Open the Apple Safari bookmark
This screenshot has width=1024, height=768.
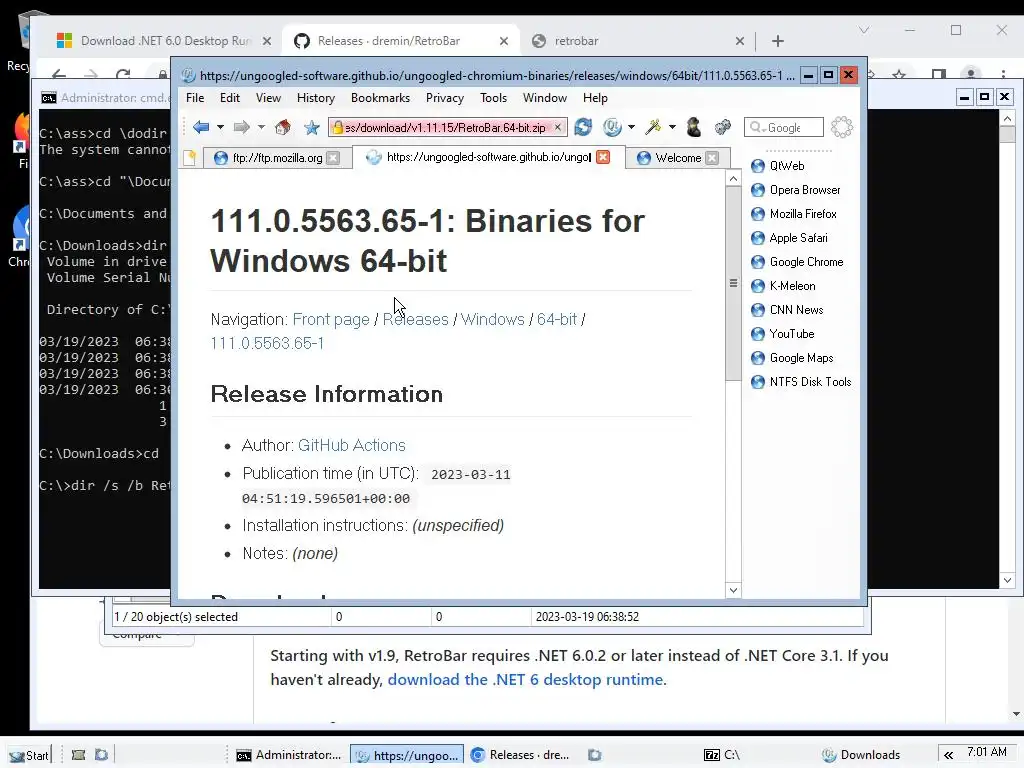[789, 238]
